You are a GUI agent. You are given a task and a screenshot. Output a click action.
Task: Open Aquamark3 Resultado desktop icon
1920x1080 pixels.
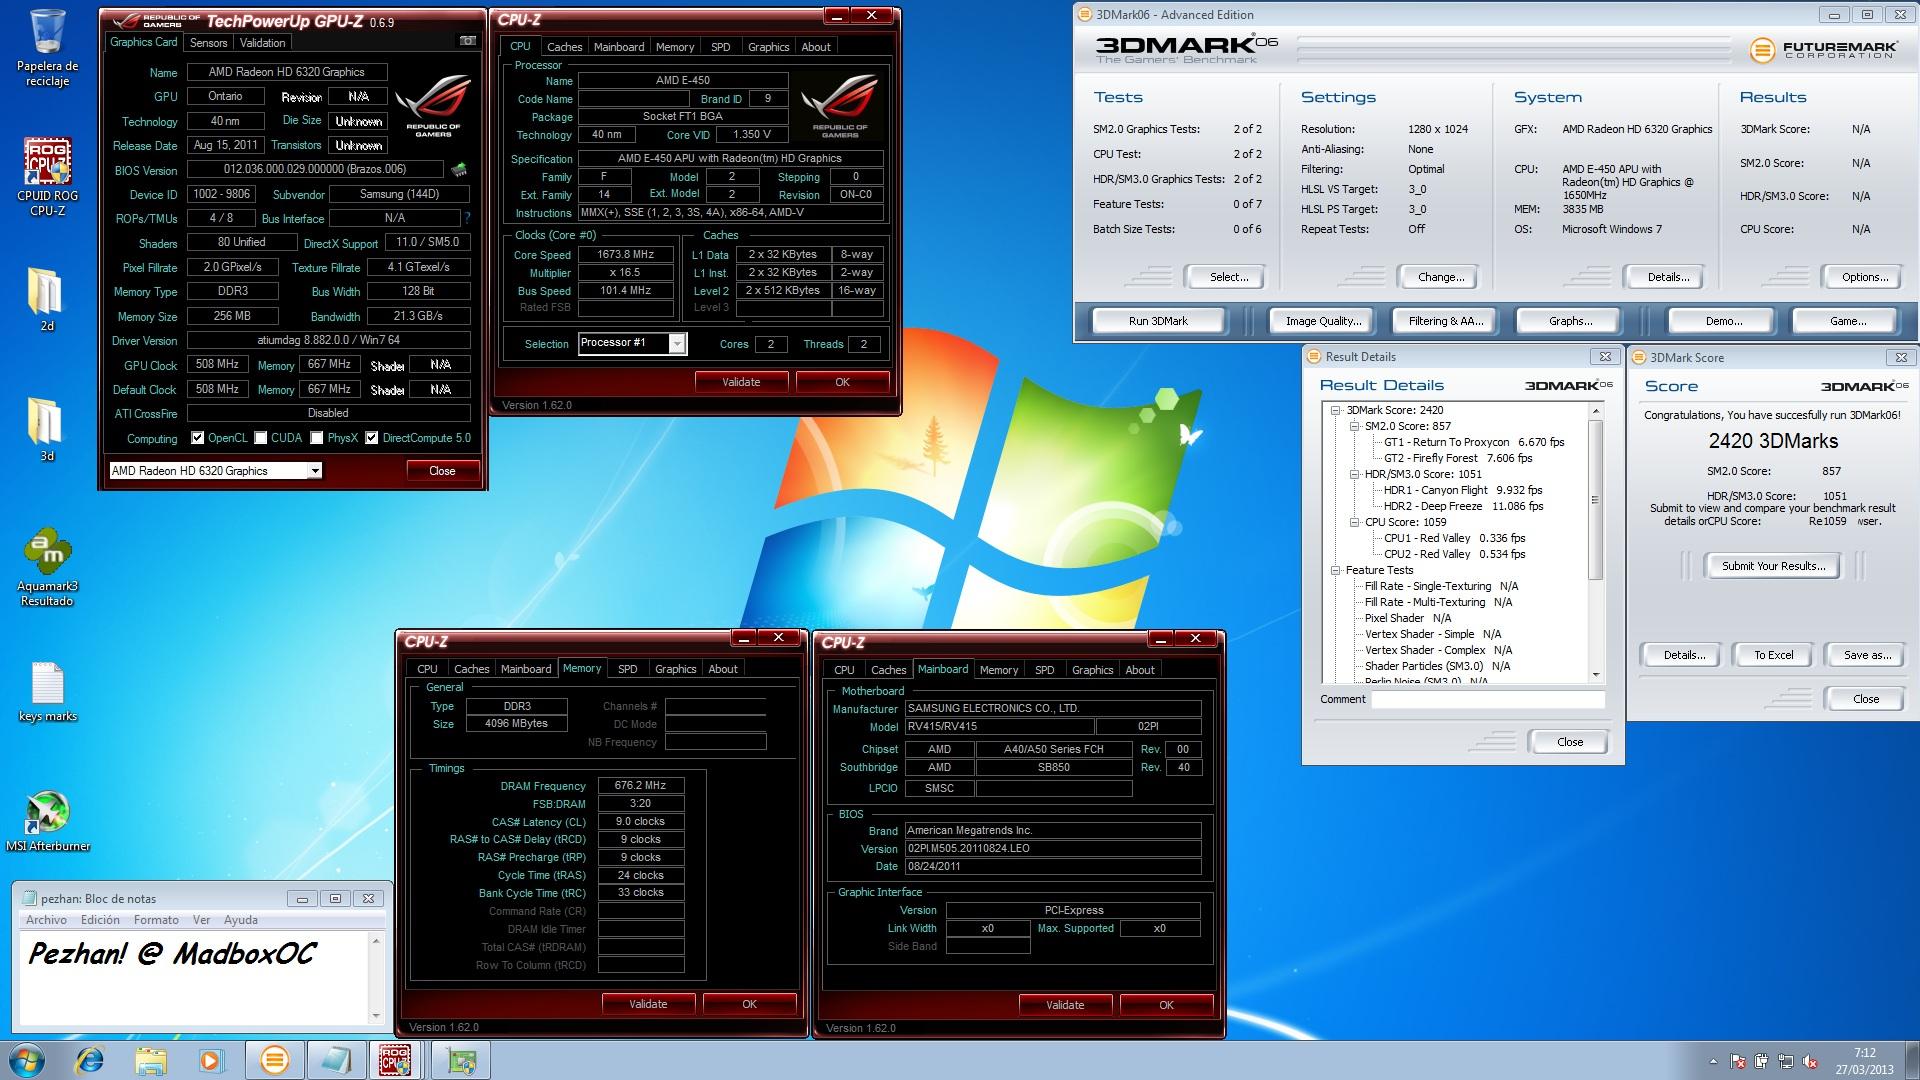coord(47,567)
